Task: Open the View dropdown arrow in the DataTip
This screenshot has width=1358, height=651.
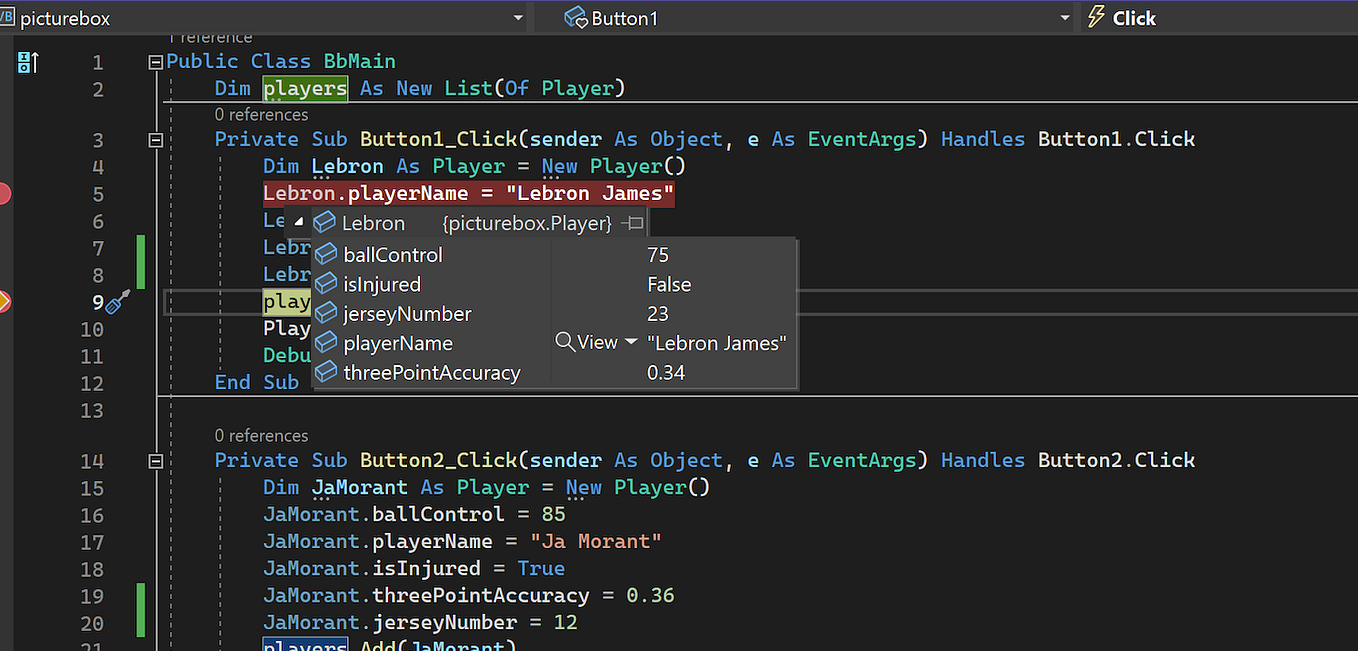Action: (630, 342)
